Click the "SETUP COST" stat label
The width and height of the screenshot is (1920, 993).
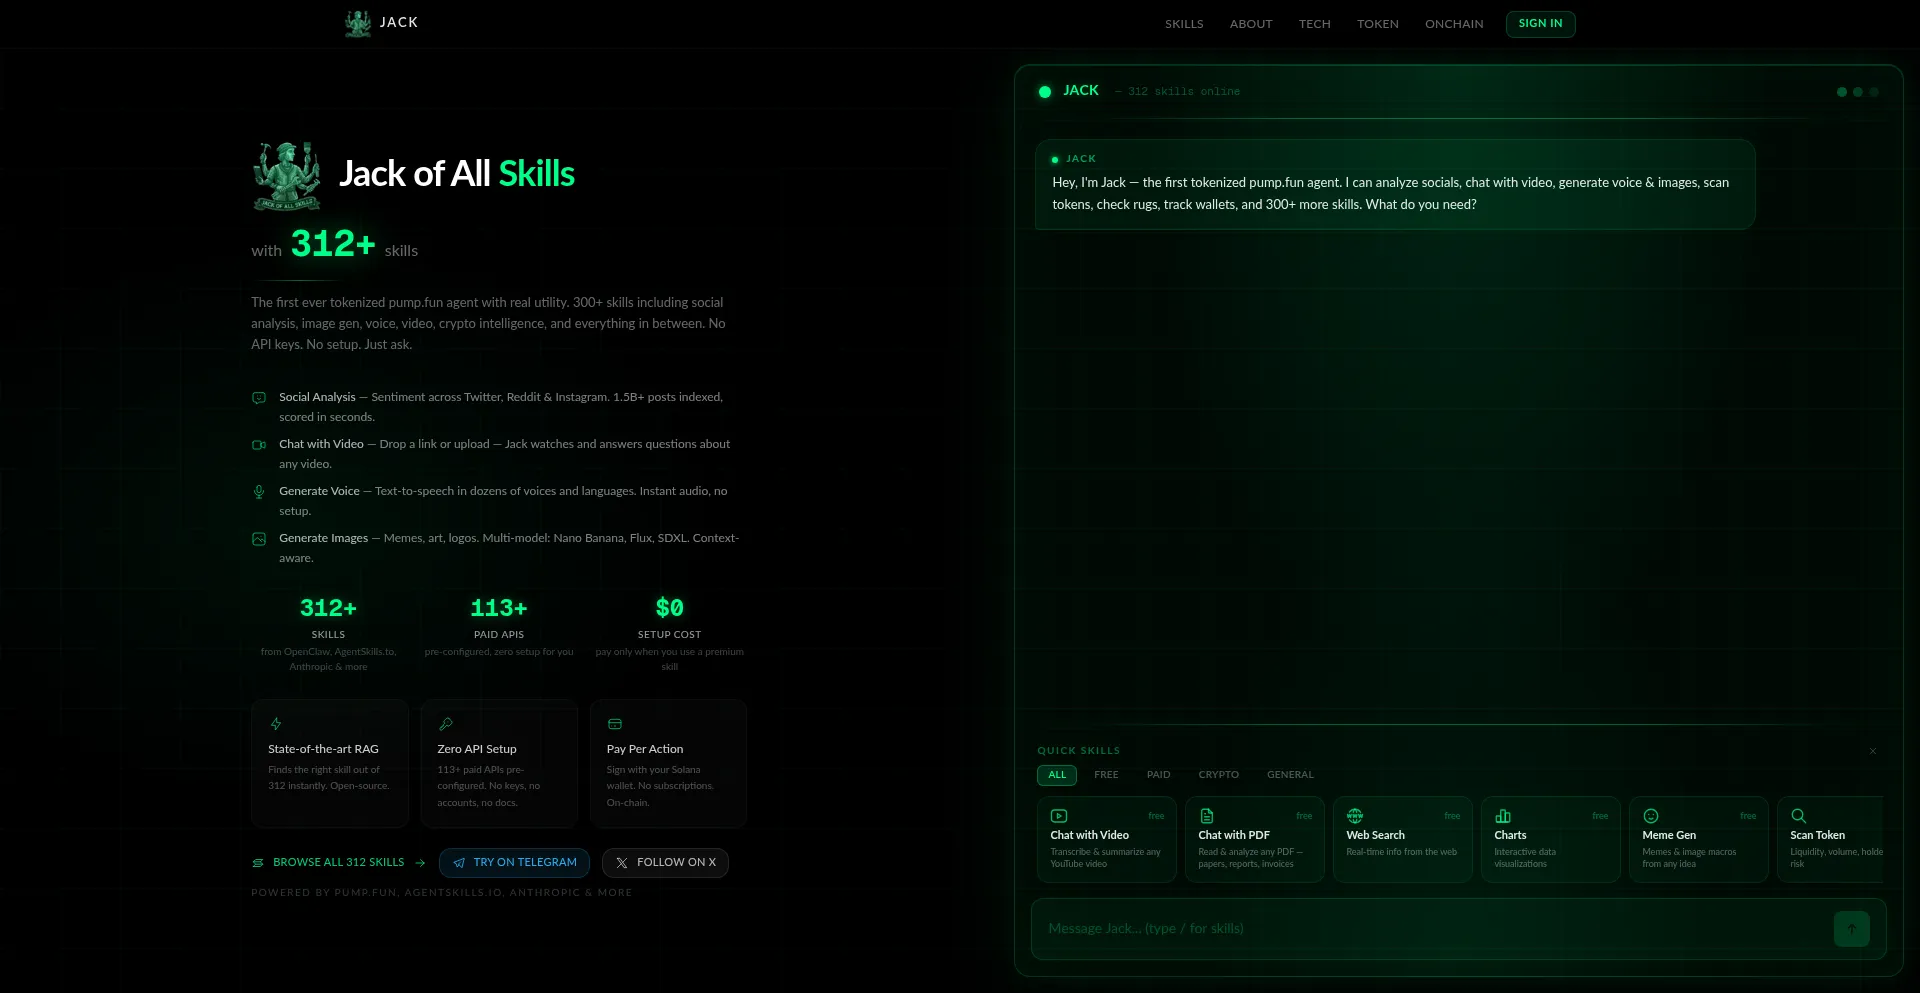point(669,635)
